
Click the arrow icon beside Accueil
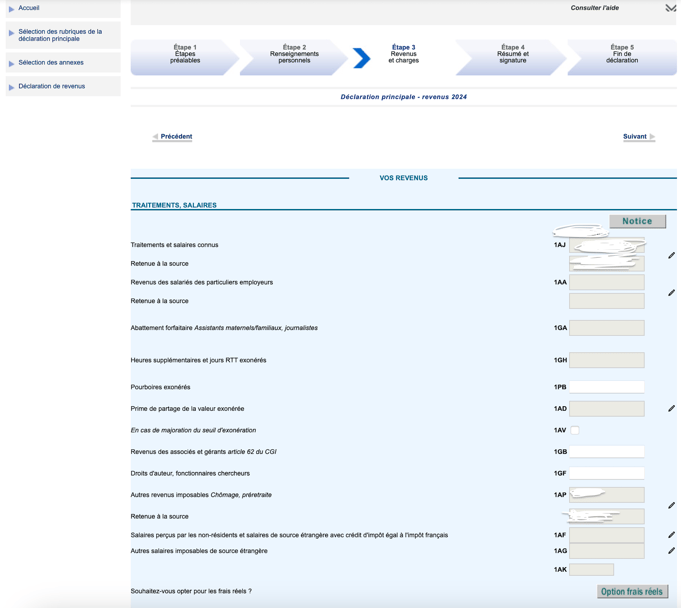(x=11, y=8)
